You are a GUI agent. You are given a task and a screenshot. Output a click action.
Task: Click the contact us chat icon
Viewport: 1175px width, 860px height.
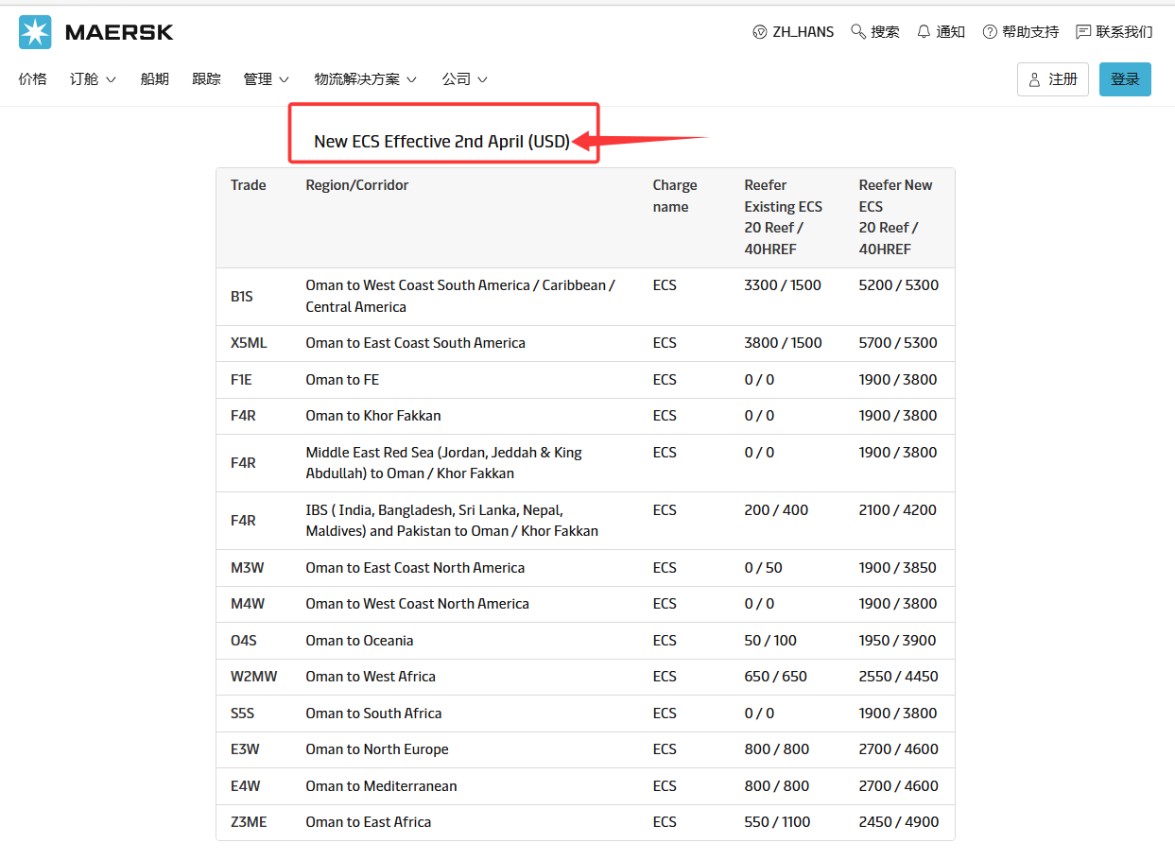[1083, 32]
